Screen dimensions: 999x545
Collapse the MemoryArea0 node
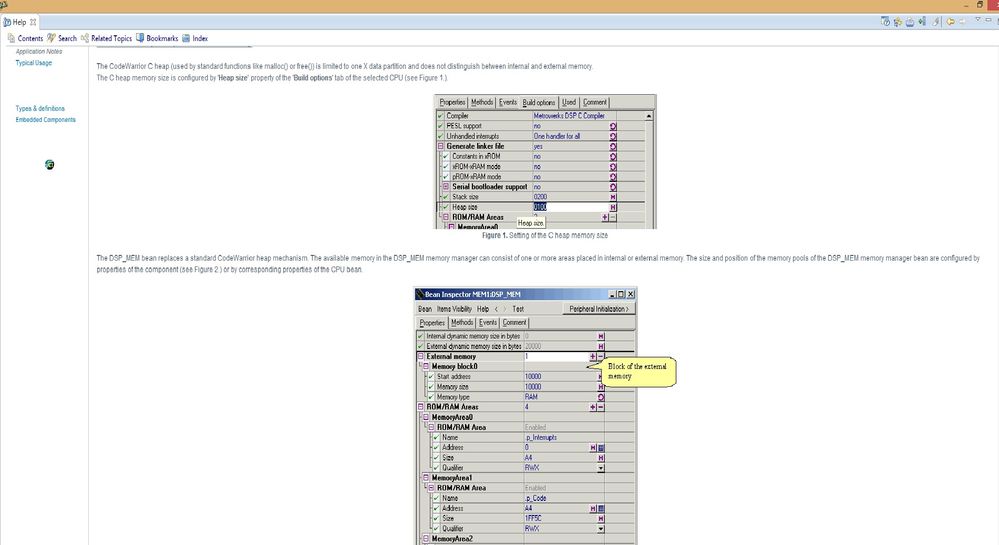point(426,417)
